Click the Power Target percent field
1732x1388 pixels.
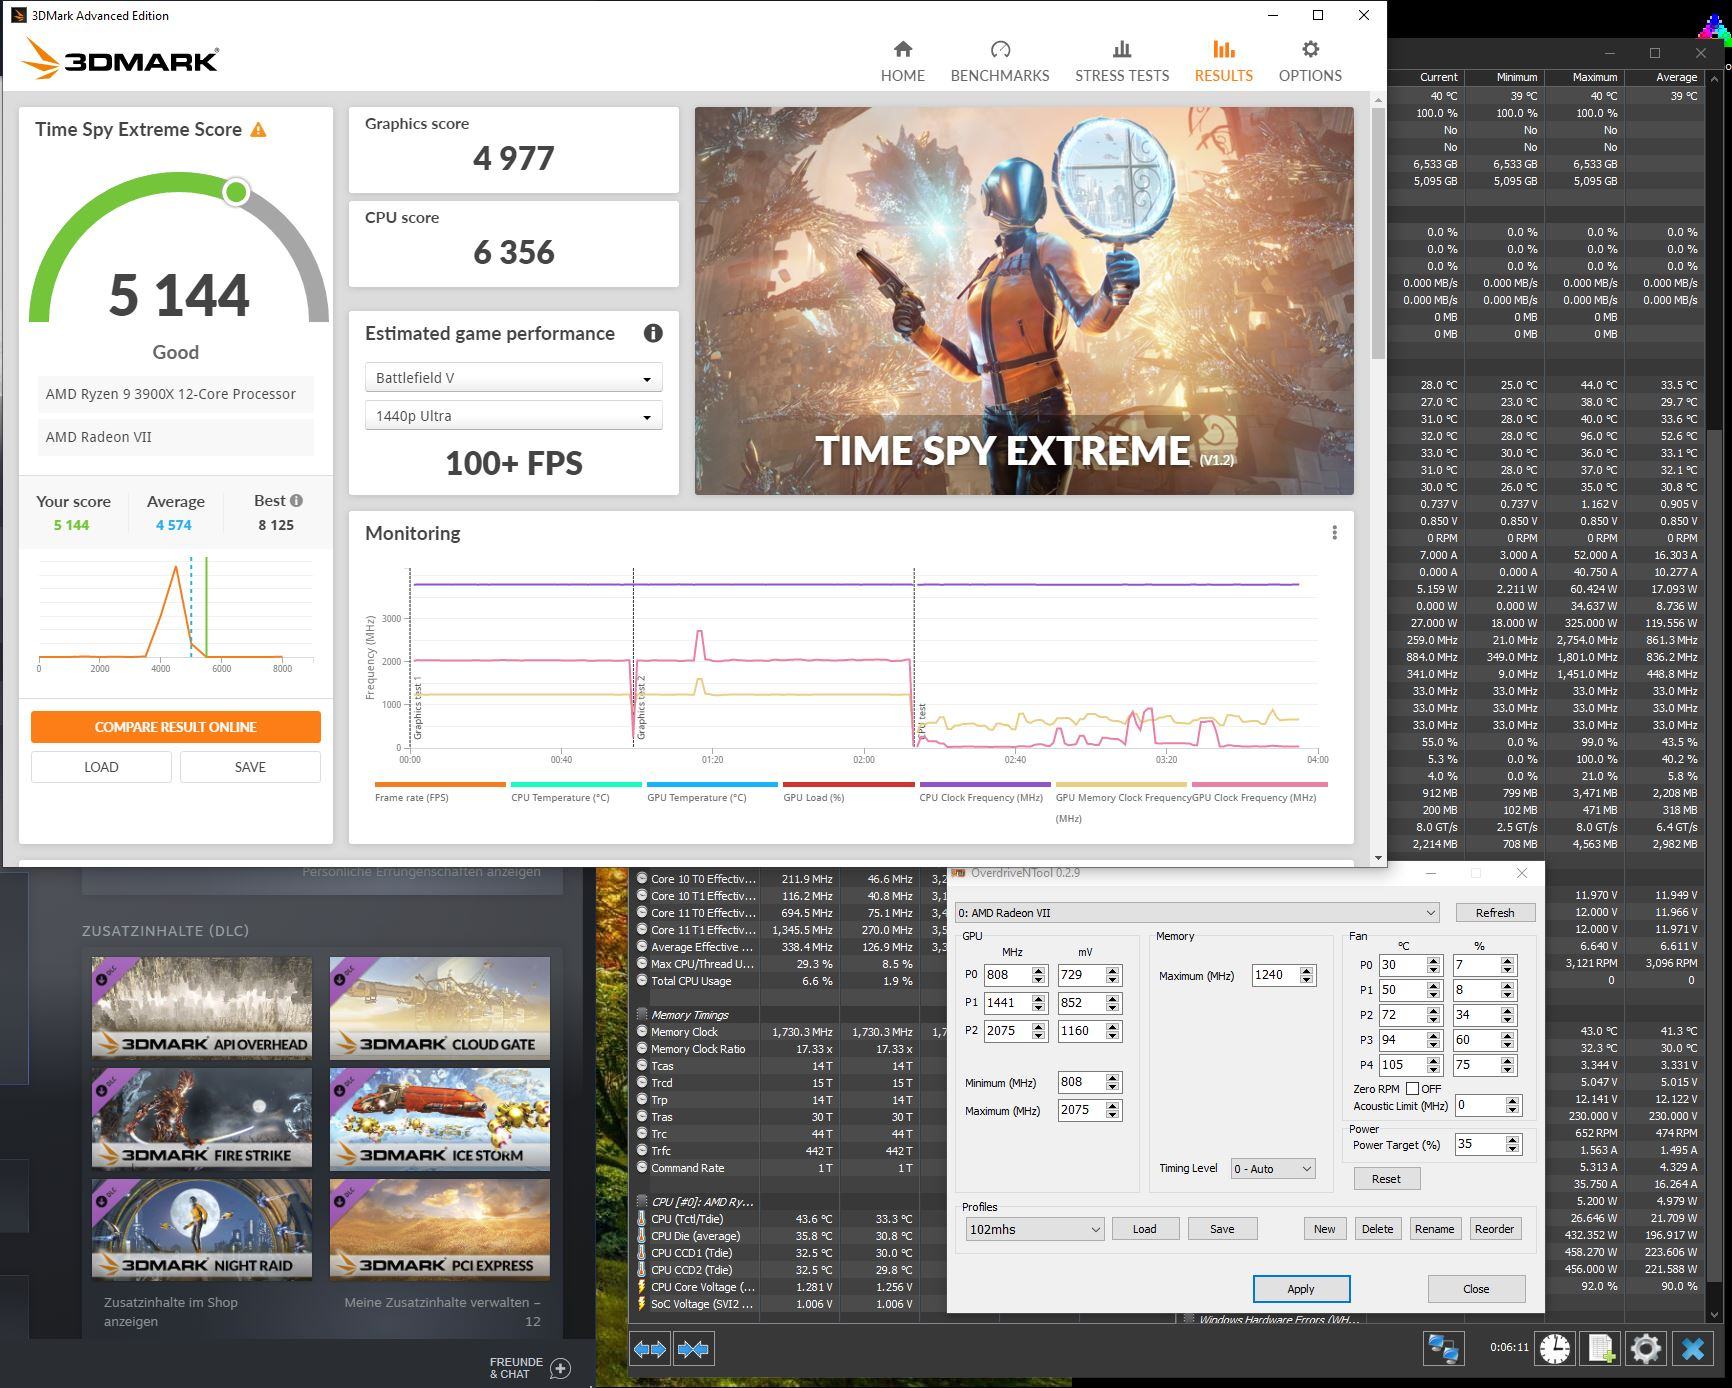click(x=1479, y=1144)
